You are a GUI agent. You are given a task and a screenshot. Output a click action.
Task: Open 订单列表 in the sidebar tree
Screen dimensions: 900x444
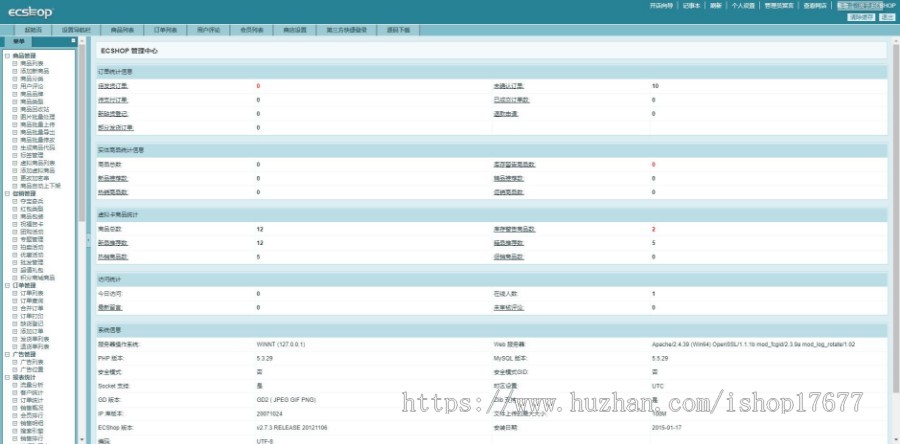[x=31, y=293]
